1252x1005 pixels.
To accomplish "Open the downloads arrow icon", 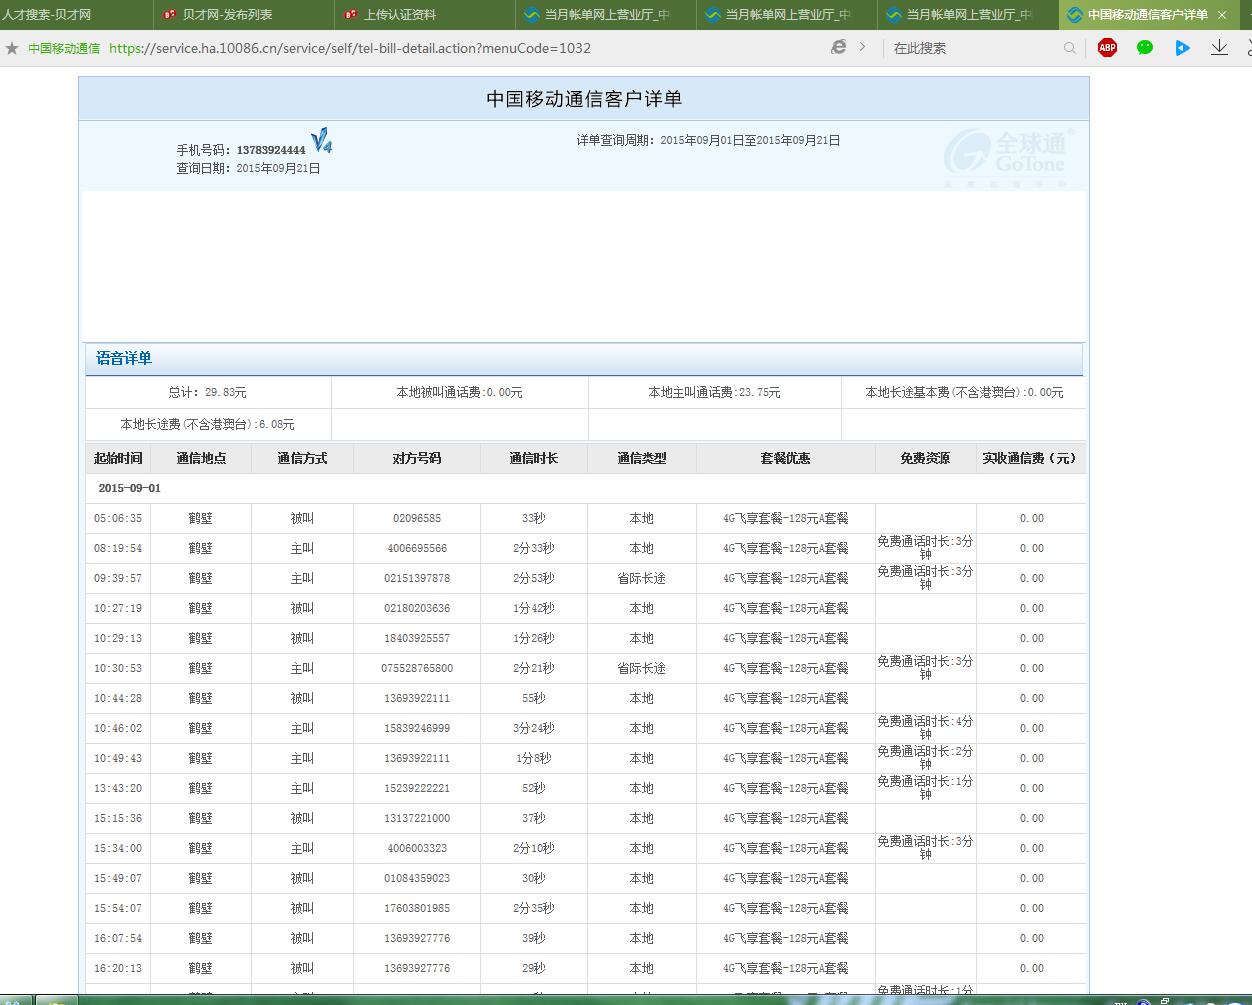I will (1219, 48).
